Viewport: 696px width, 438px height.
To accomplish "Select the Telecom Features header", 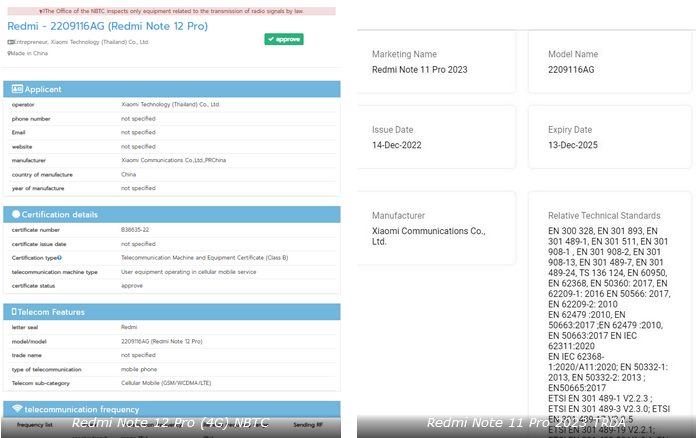I will 172,312.
